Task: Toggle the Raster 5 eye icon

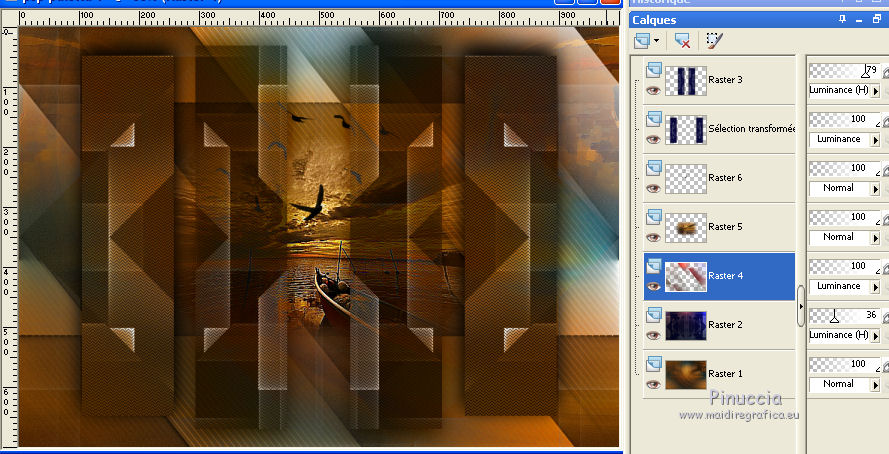Action: [x=654, y=237]
